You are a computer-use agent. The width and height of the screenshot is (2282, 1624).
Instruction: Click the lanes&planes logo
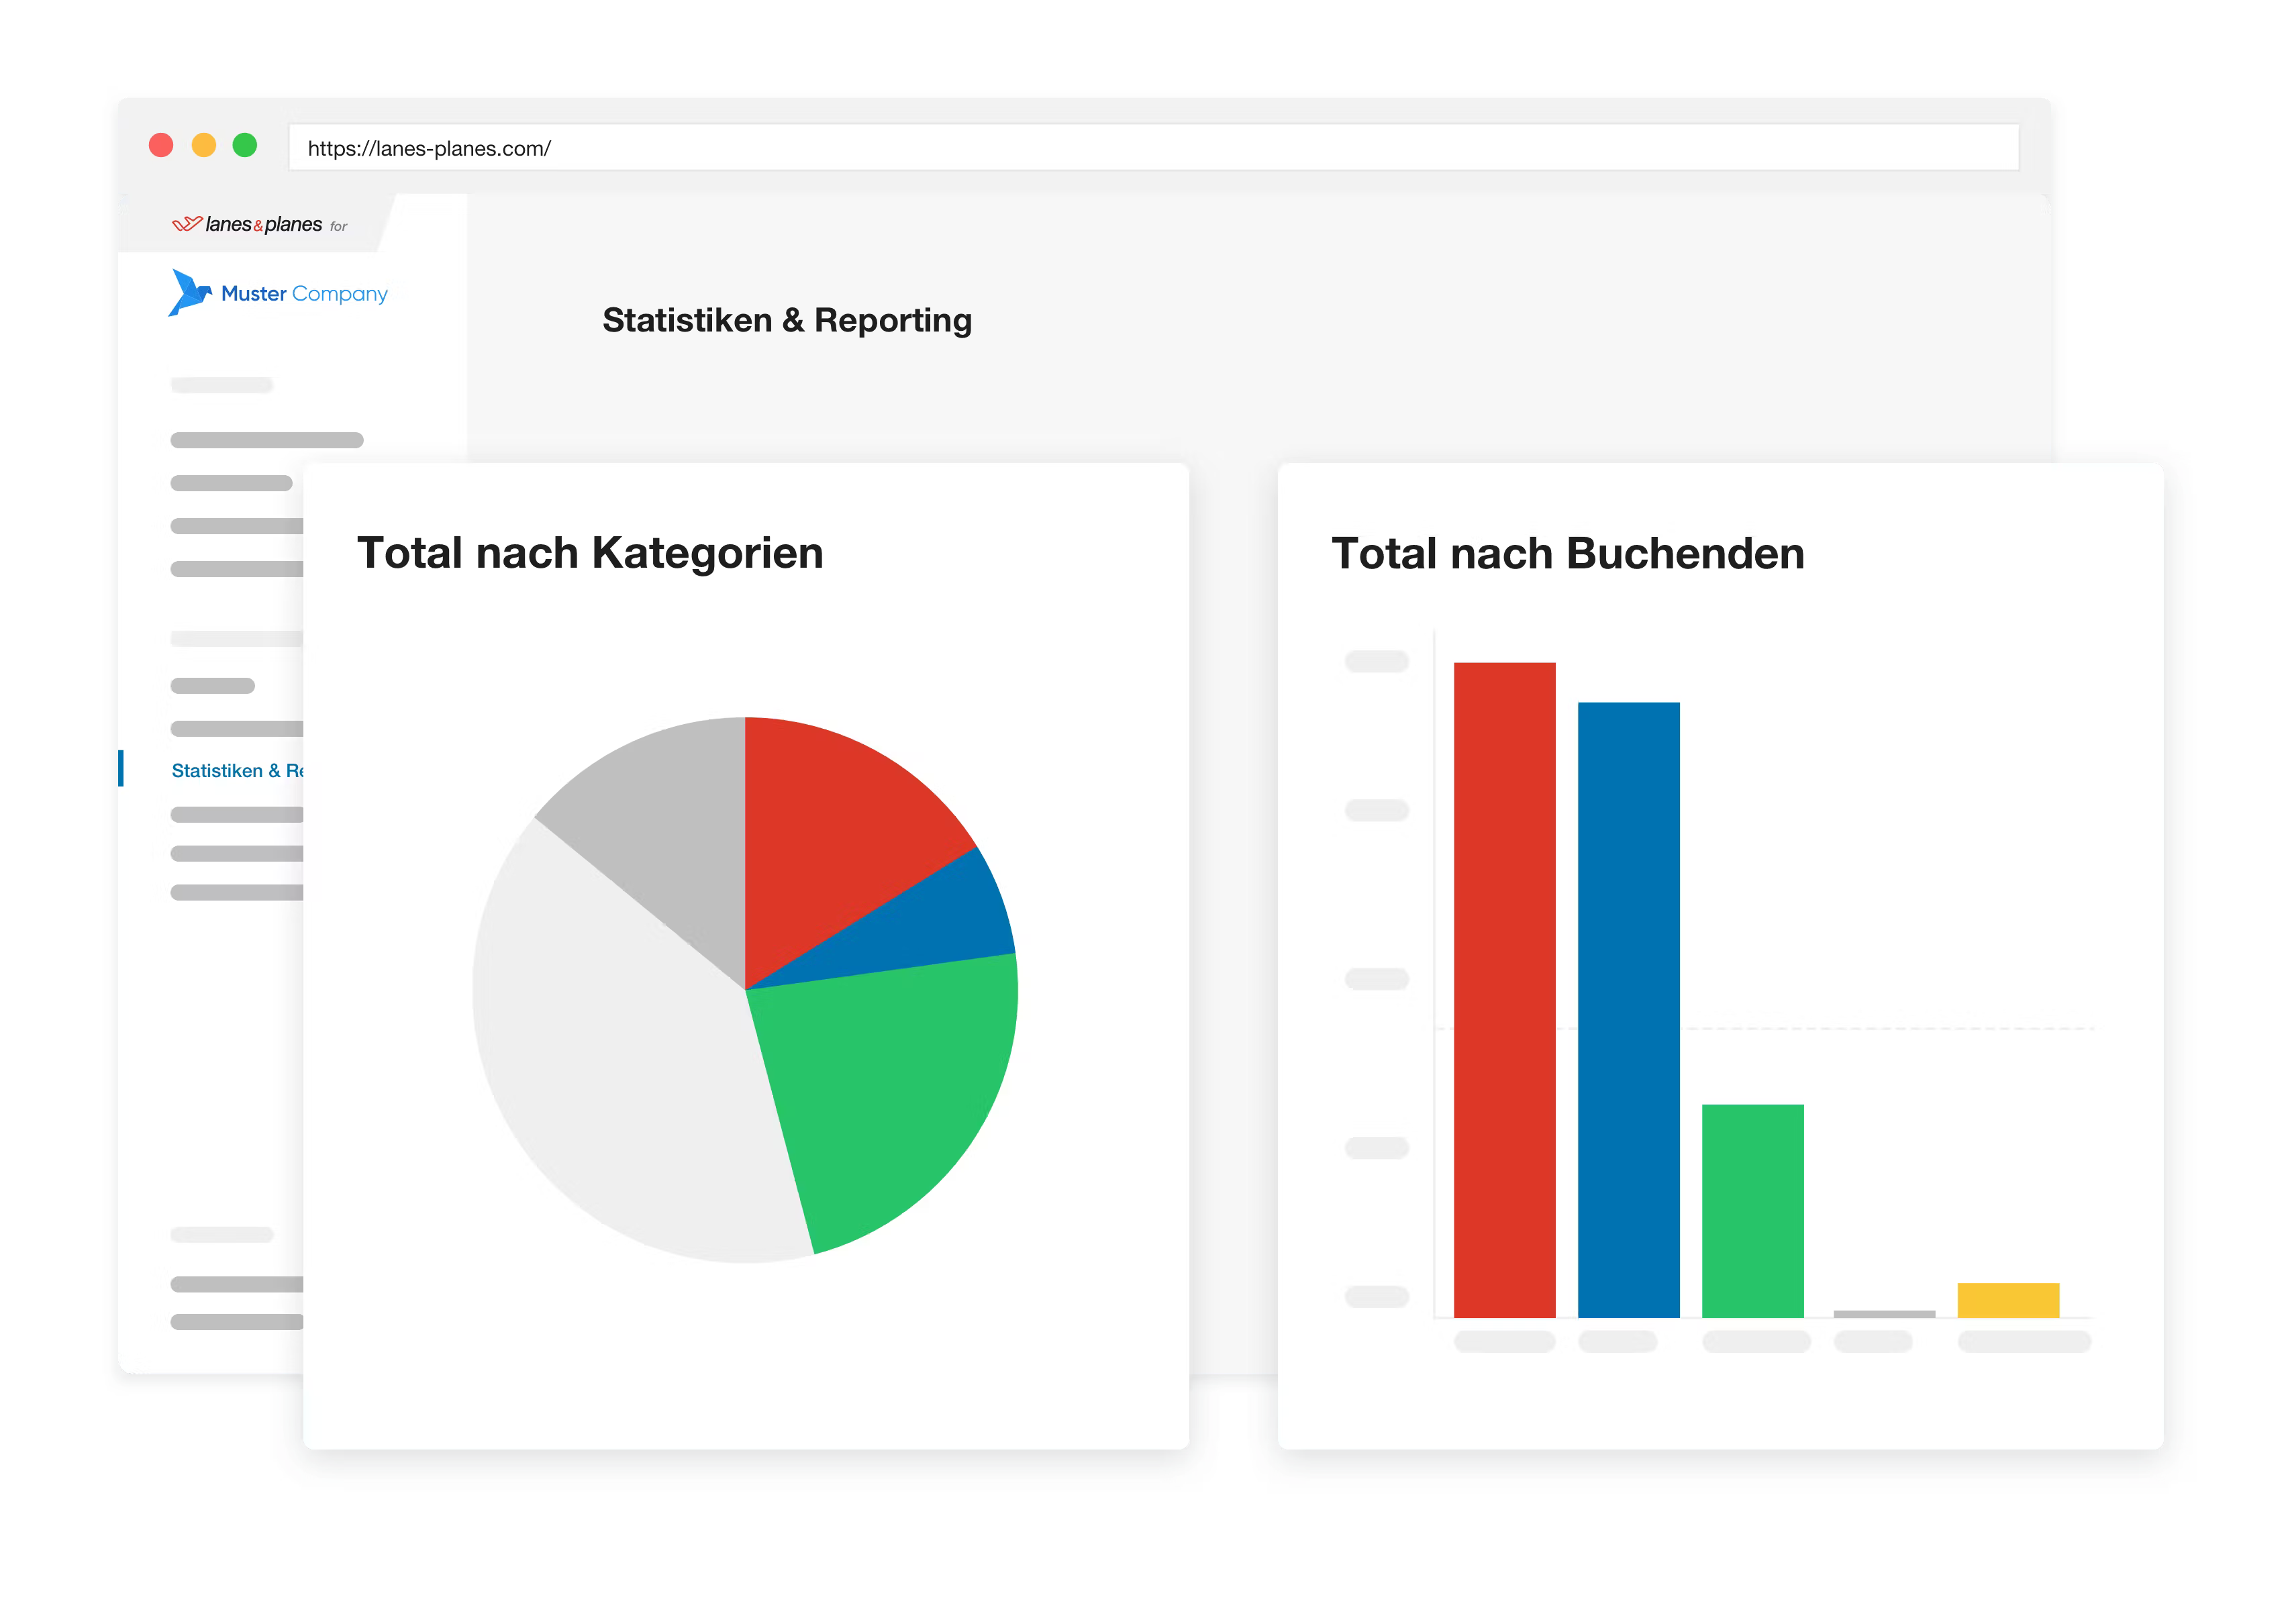pos(247,225)
